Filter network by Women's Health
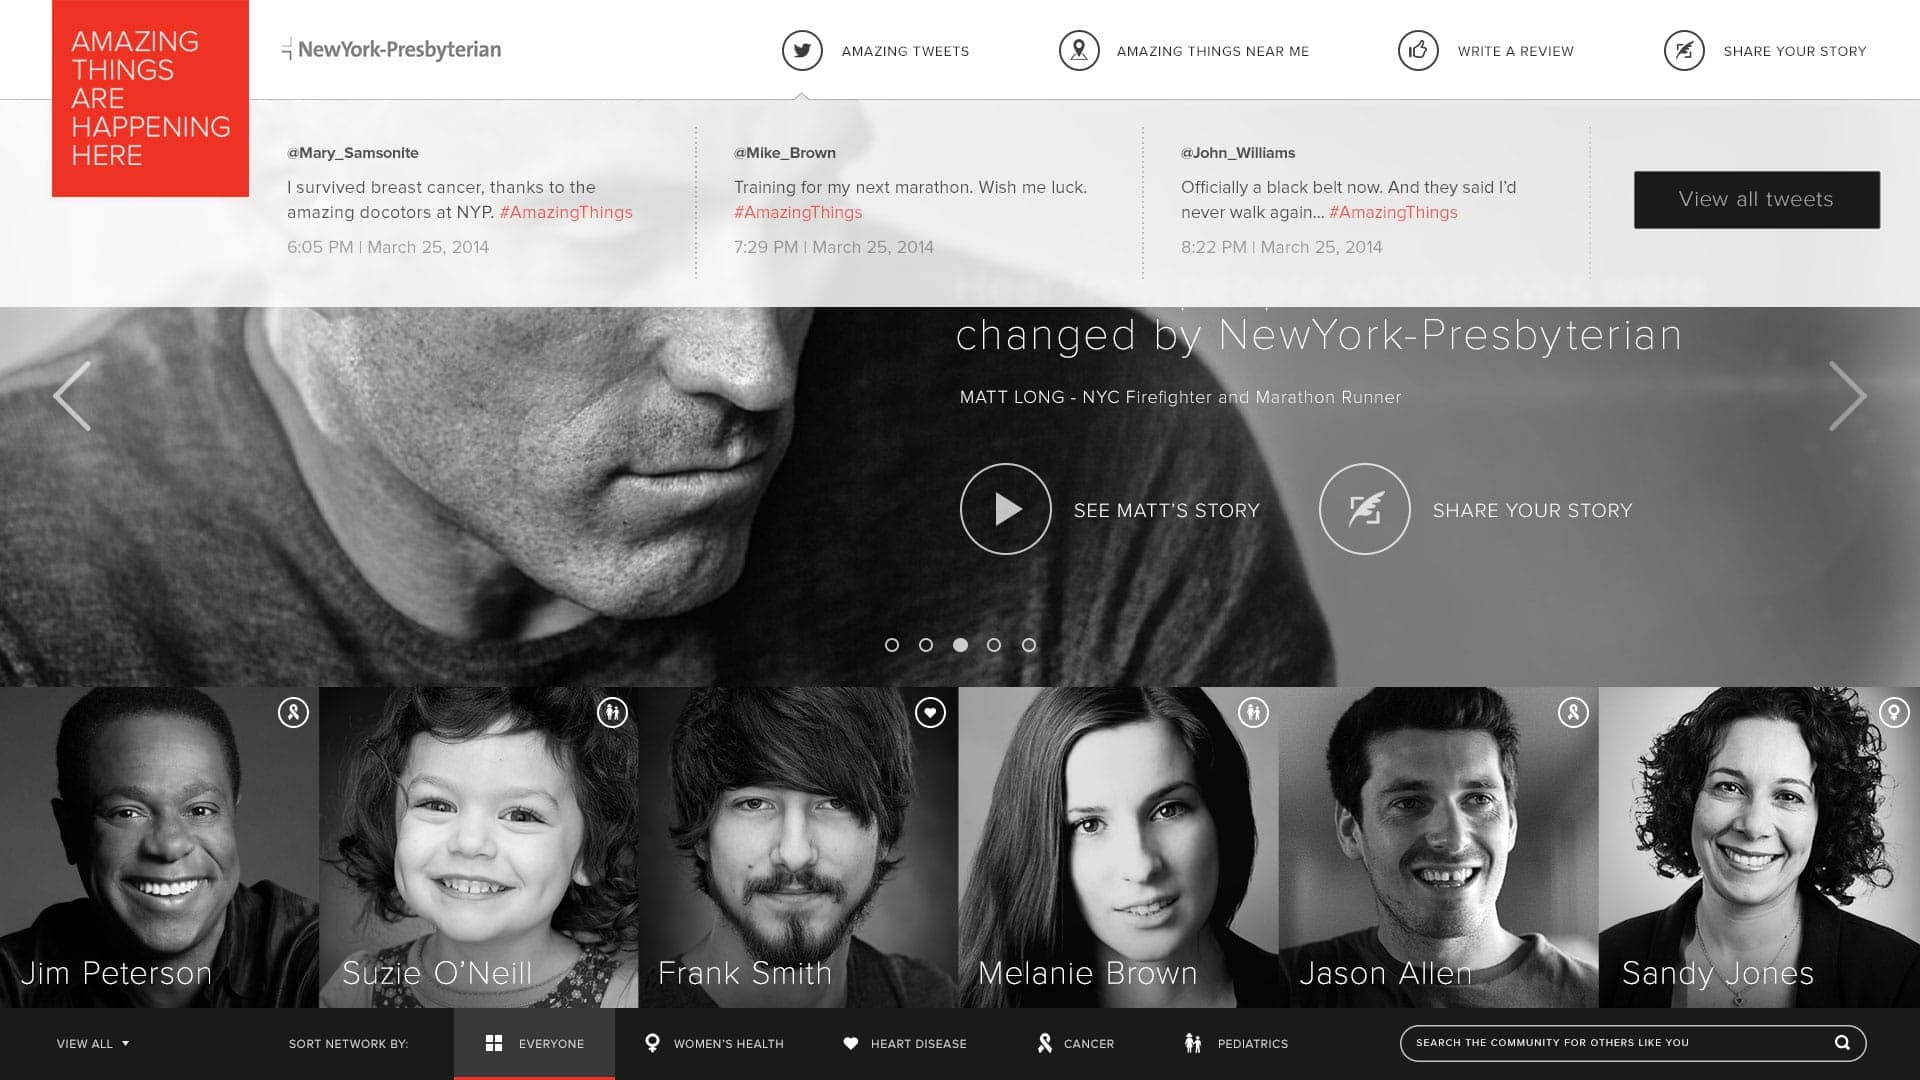The image size is (1920, 1080). click(x=714, y=1043)
